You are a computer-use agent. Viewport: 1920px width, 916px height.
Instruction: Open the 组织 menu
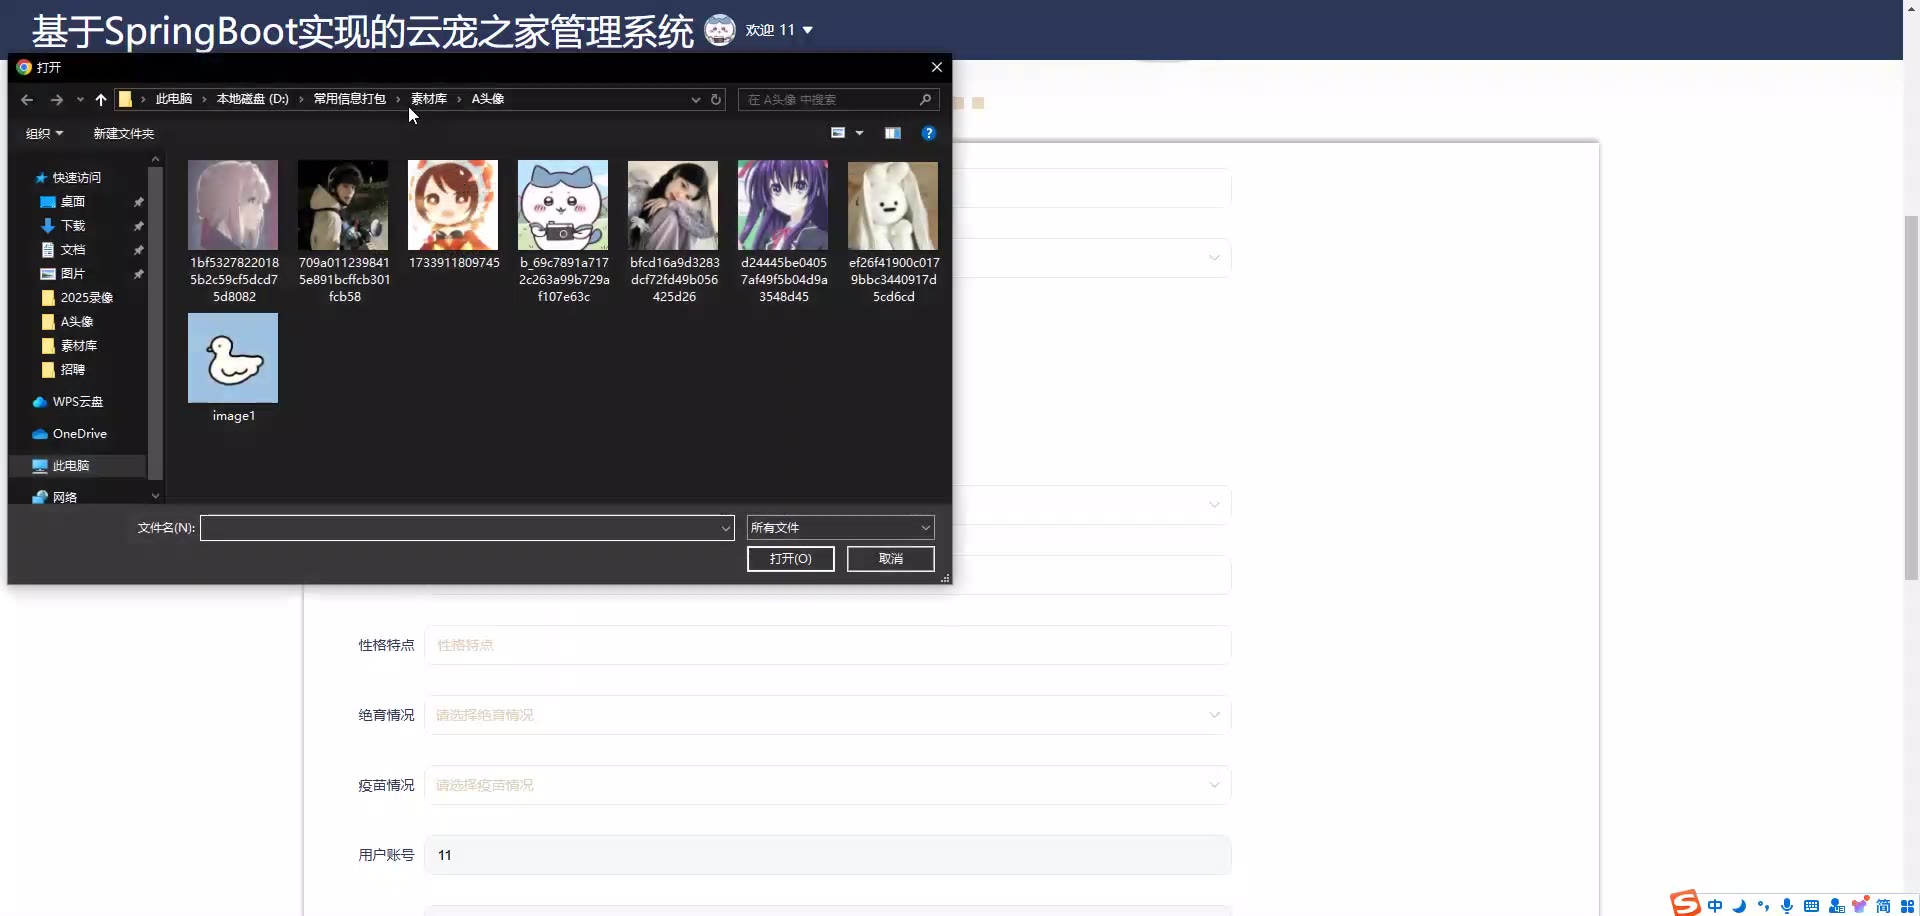tap(44, 134)
